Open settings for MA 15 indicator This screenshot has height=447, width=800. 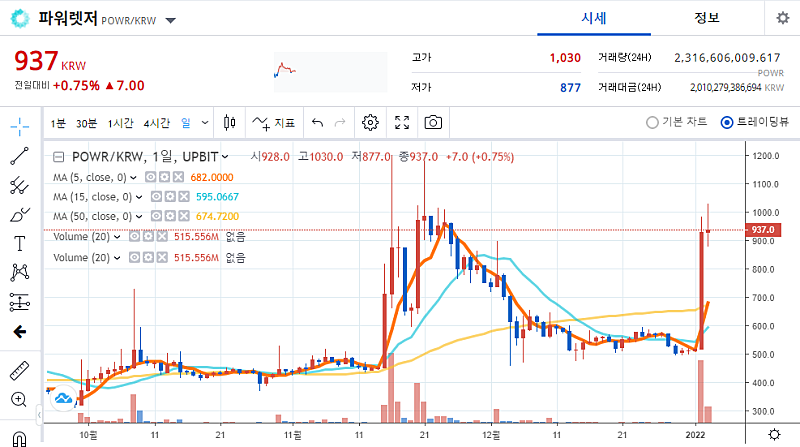point(170,196)
